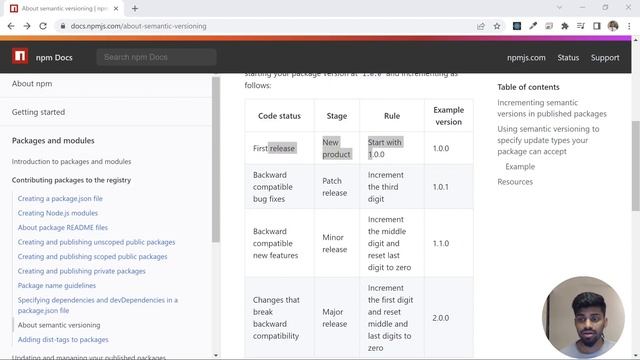
Task: Click the color picker extension icon
Action: point(533,26)
